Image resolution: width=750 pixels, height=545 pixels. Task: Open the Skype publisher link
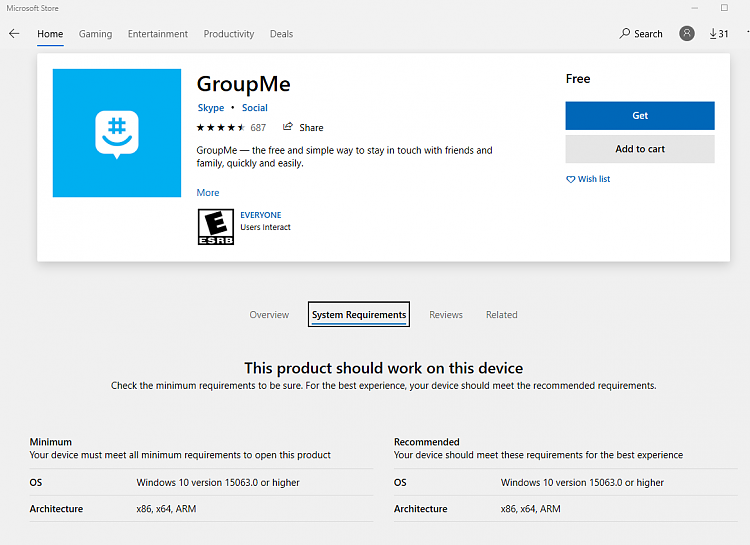pos(211,108)
